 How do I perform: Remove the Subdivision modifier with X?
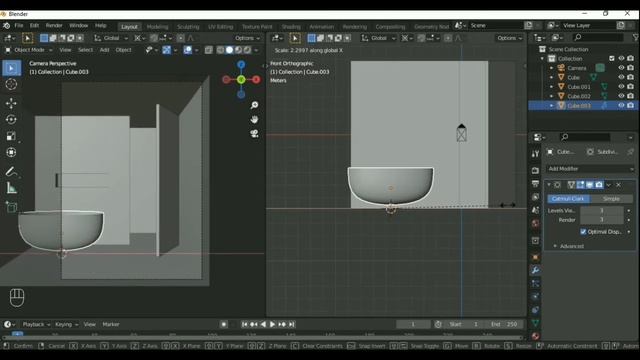coord(619,185)
